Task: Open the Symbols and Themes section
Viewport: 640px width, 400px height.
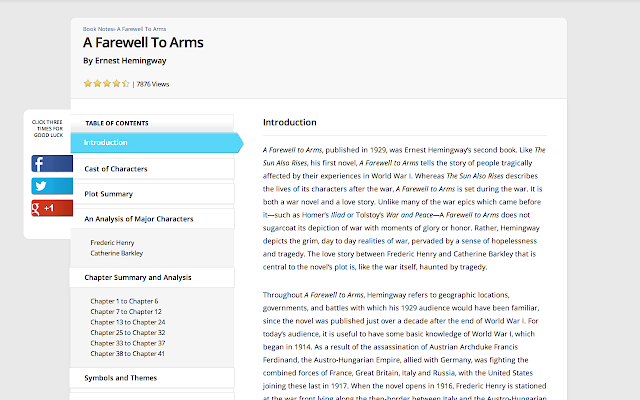Action: tap(152, 378)
